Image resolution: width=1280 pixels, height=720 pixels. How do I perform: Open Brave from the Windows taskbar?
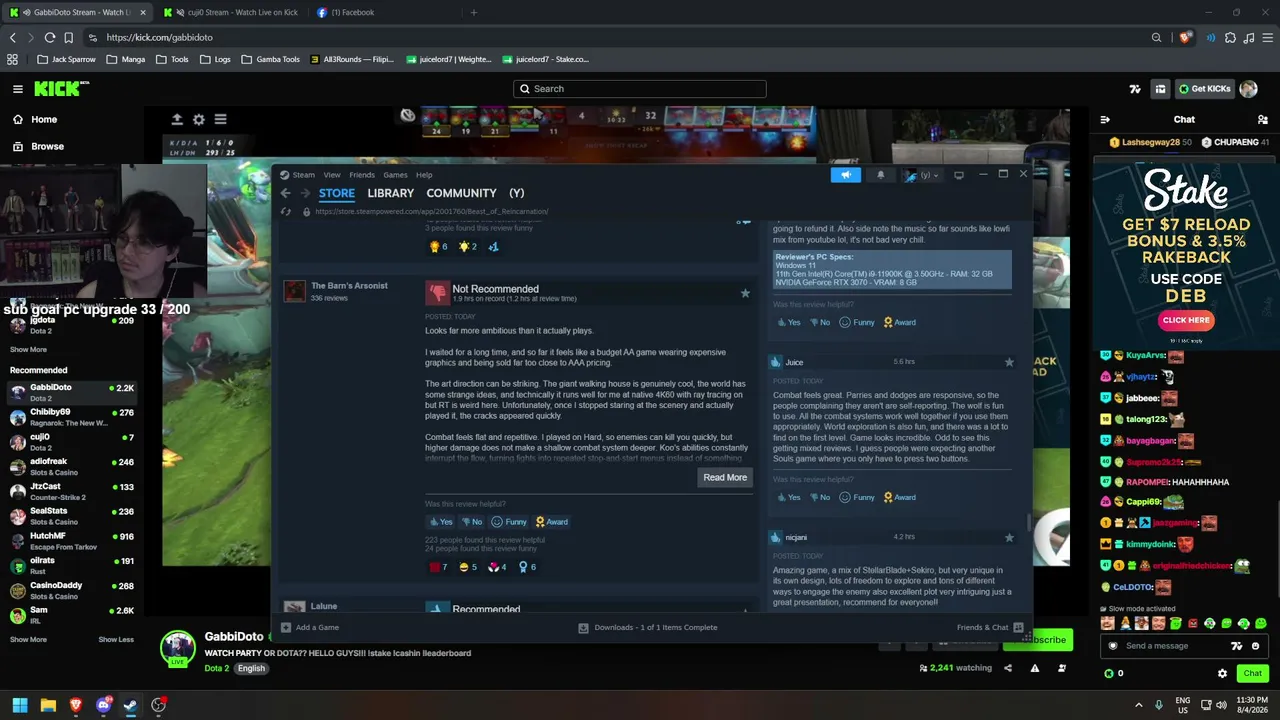point(75,705)
